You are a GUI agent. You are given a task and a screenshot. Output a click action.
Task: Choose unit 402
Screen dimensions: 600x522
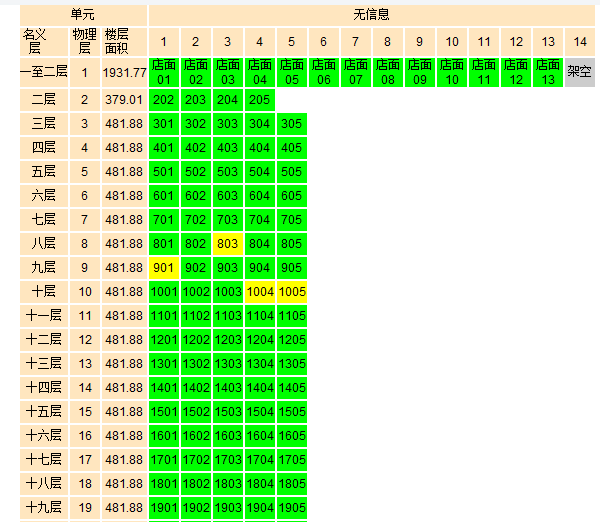(196, 148)
